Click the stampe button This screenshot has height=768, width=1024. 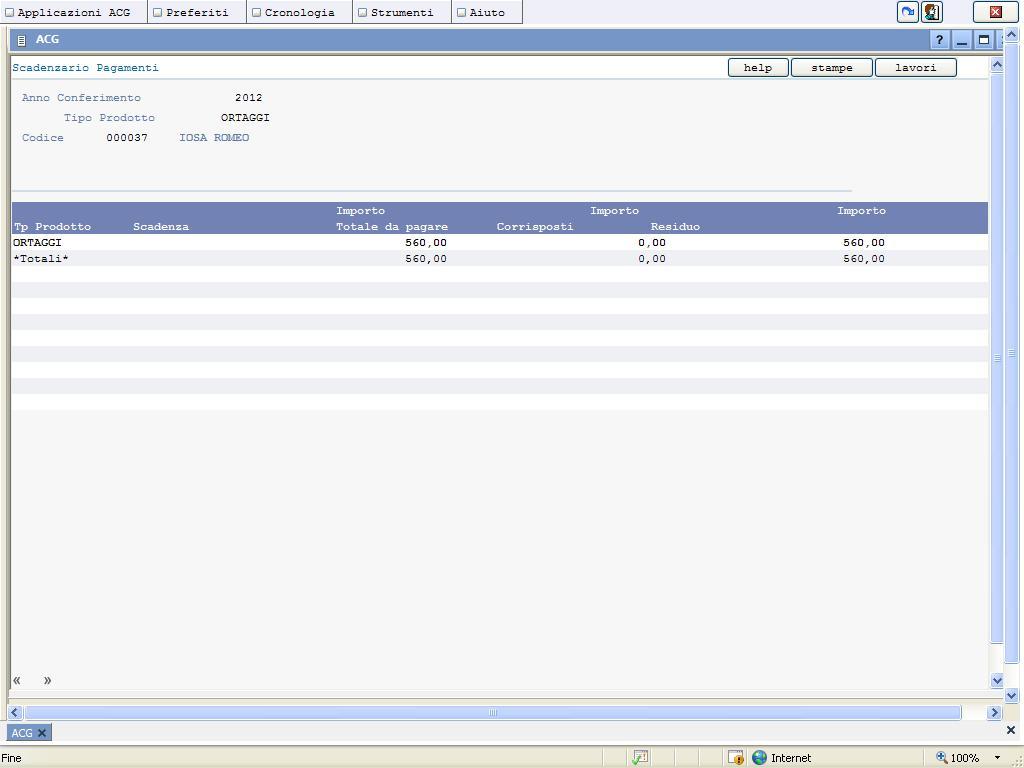pos(832,68)
